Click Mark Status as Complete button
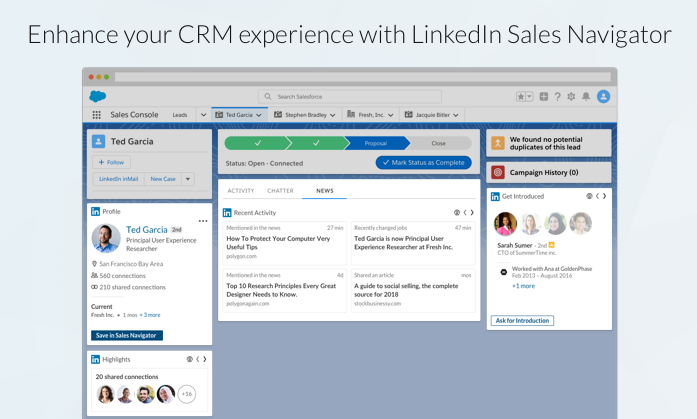697x419 pixels. (423, 162)
